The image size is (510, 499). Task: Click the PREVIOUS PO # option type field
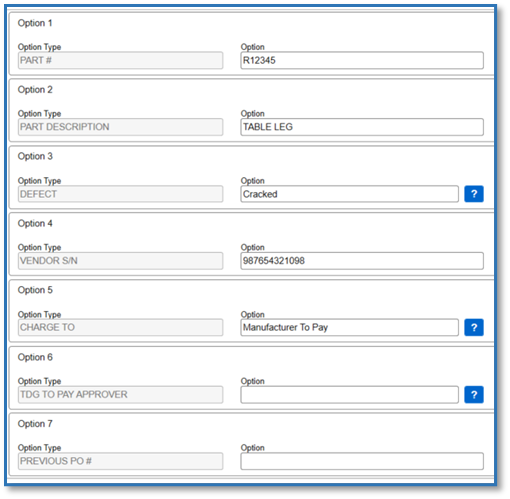pos(120,461)
